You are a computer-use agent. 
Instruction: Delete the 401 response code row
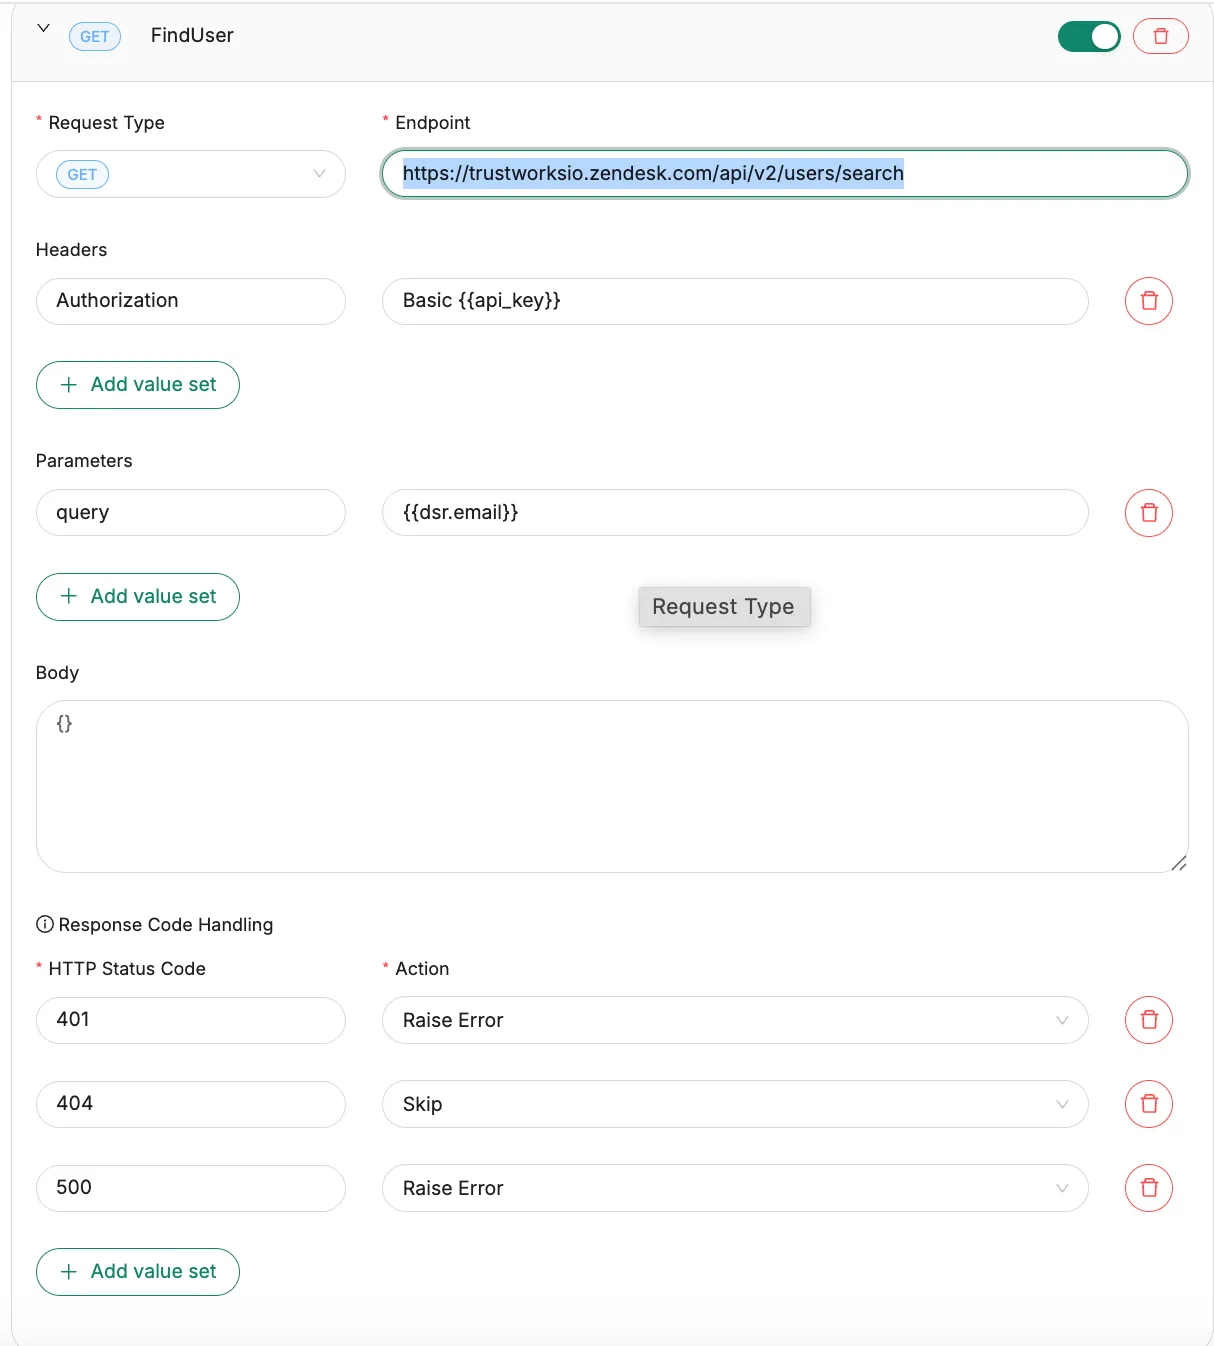(1149, 1020)
